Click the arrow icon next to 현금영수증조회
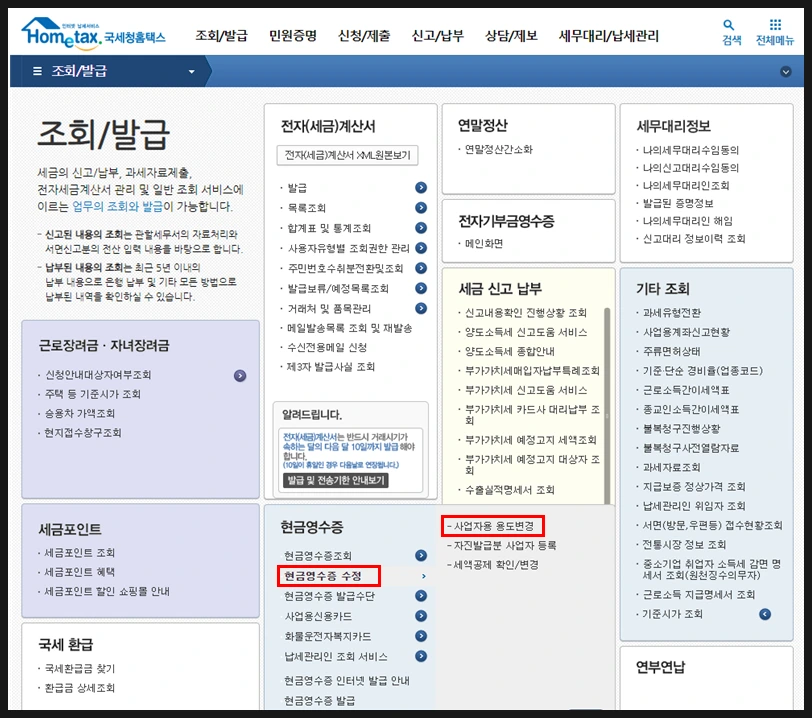The height and width of the screenshot is (718, 812). coord(421,555)
